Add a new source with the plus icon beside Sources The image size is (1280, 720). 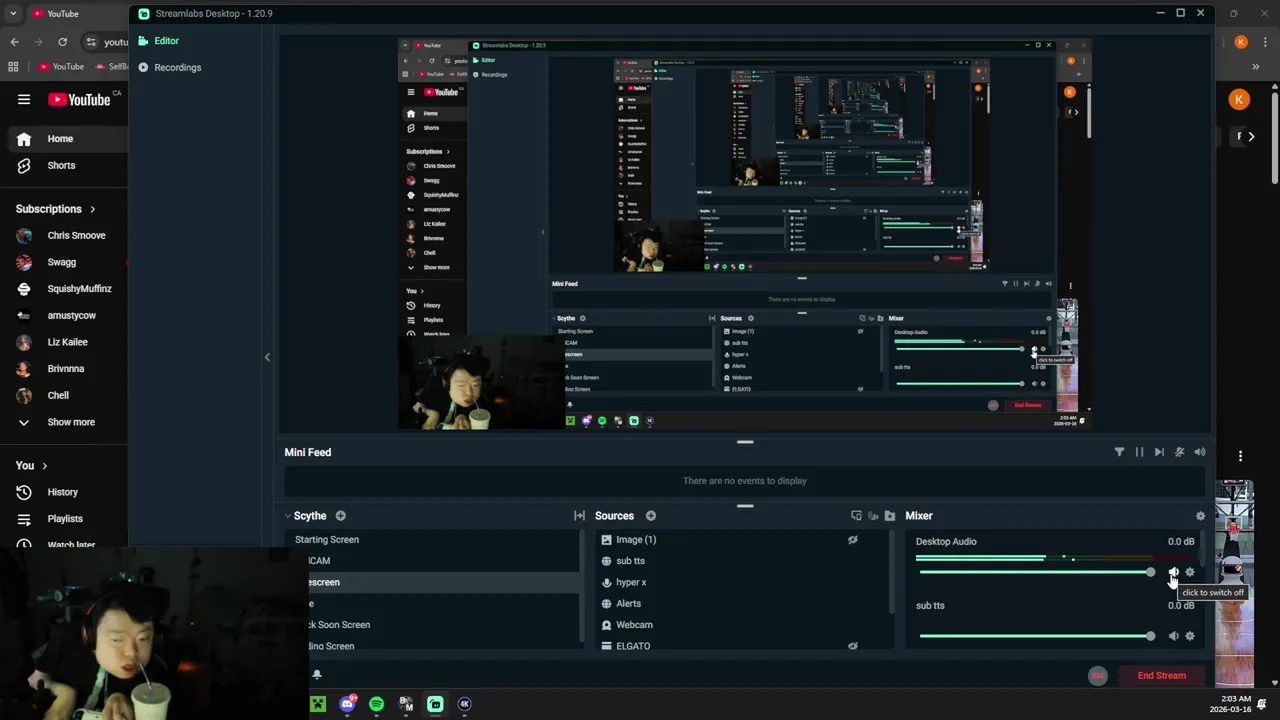point(650,516)
